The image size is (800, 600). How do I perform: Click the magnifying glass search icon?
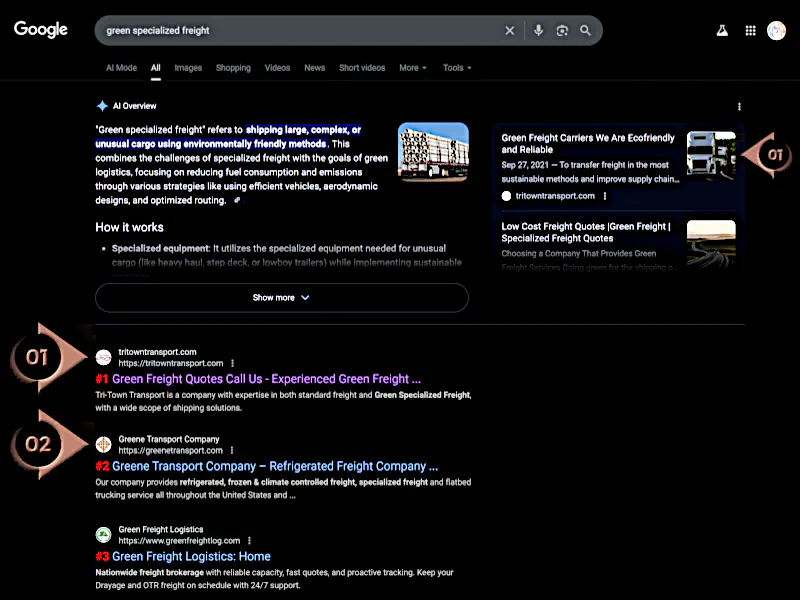coord(585,31)
